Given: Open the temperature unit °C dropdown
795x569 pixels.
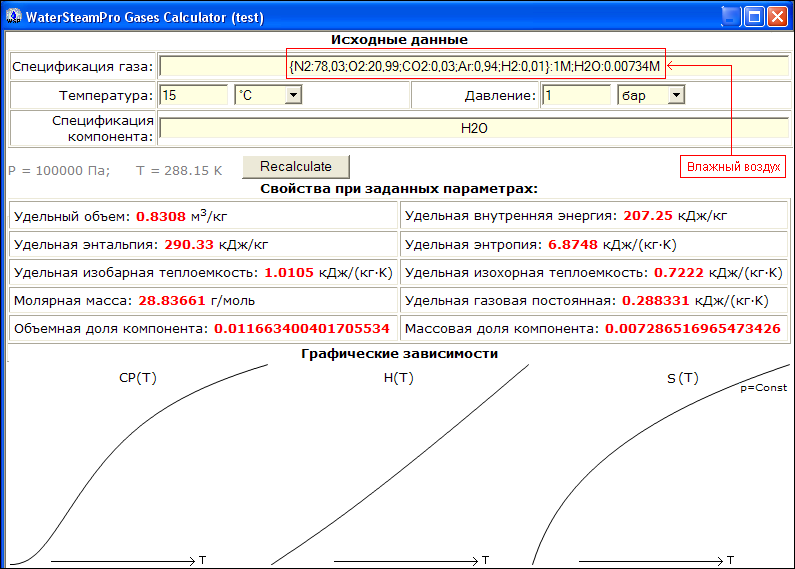Looking at the screenshot, I should coord(293,95).
